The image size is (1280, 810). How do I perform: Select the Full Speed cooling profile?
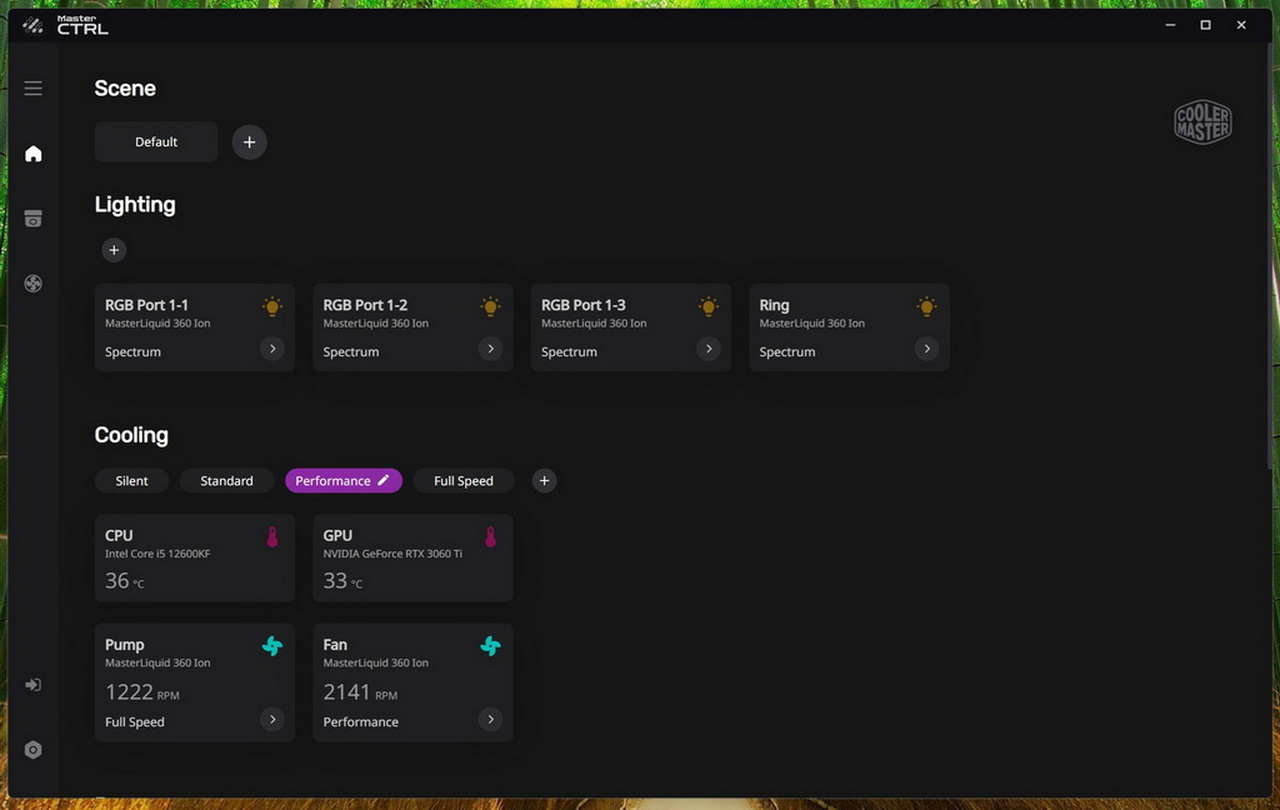pos(463,481)
